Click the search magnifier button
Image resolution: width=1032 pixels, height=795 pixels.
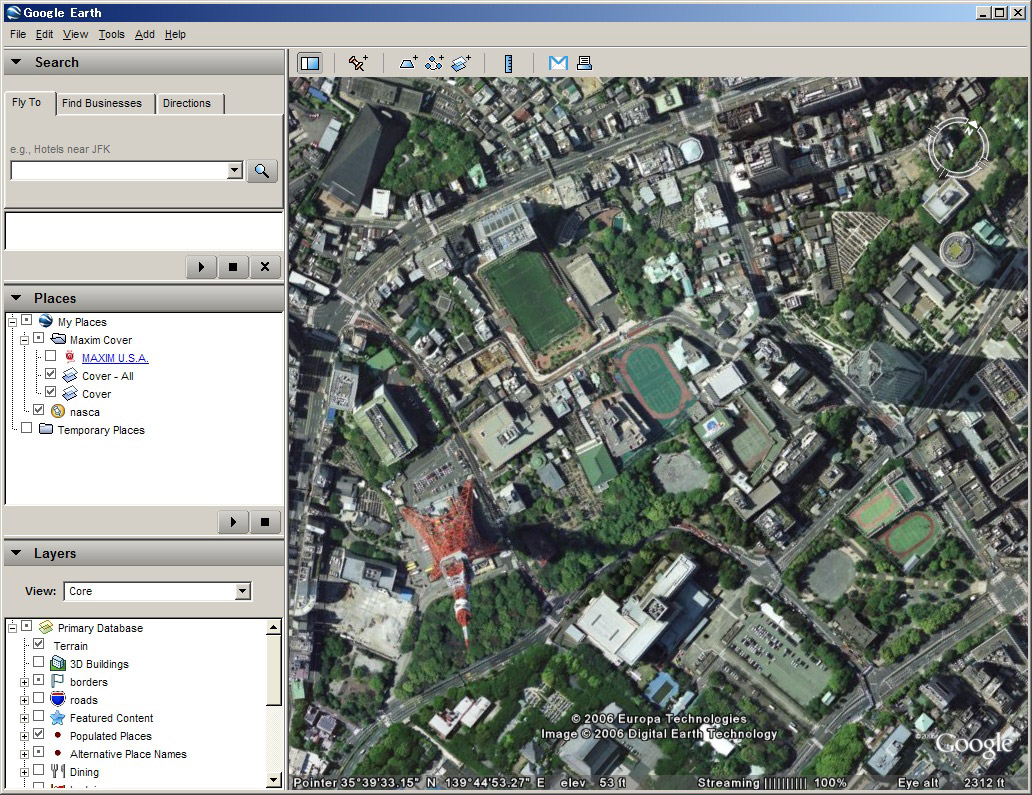pos(261,171)
